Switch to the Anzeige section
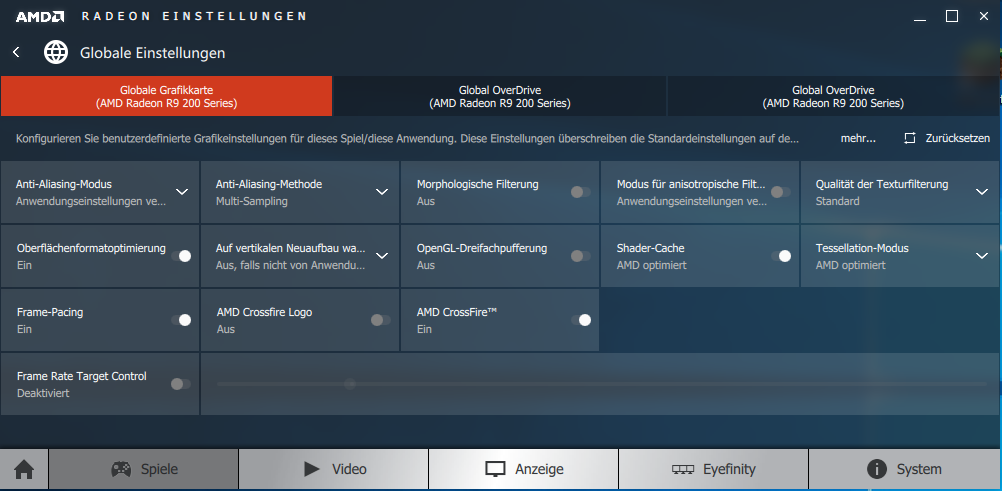1002x491 pixels. [523, 469]
